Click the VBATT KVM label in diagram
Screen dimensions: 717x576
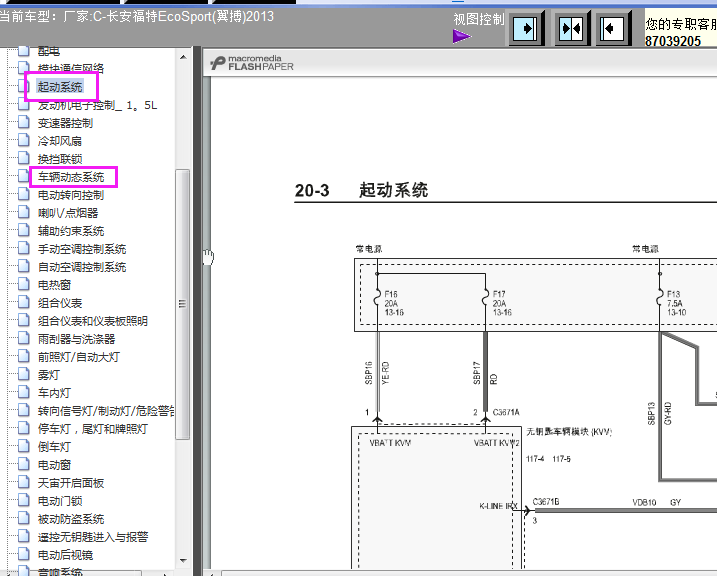point(391,443)
